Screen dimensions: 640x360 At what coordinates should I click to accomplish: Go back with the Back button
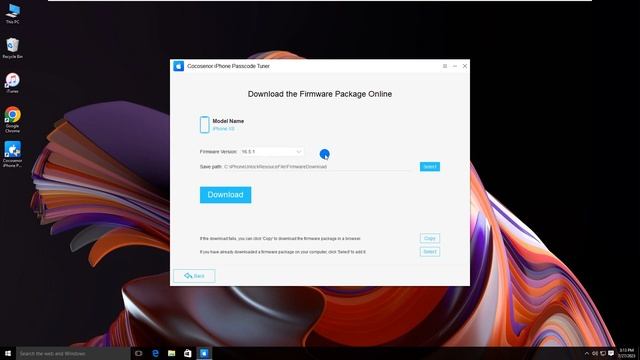(x=194, y=276)
